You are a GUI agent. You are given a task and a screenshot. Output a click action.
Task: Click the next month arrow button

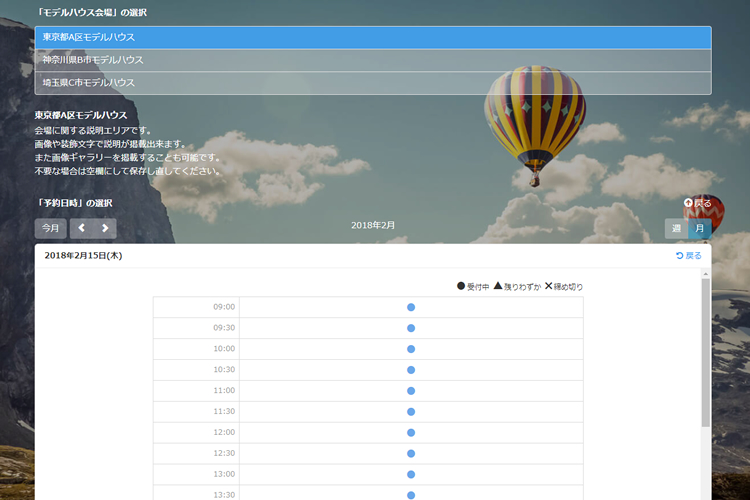(x=104, y=229)
